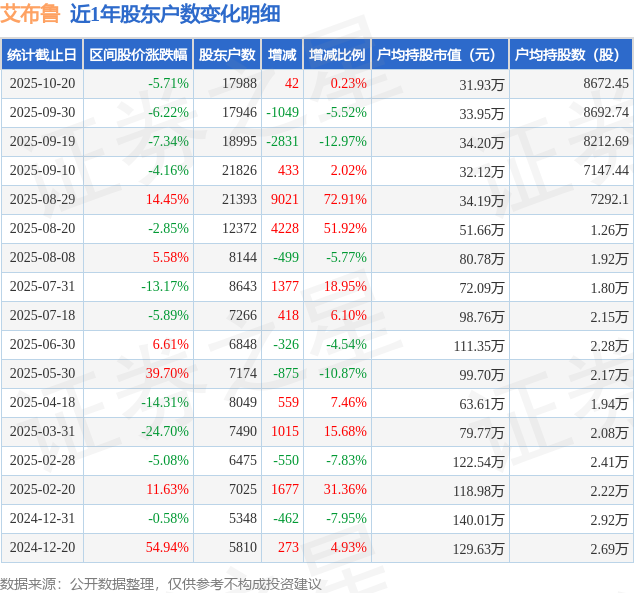Image resolution: width=634 pixels, height=593 pixels.
Task: Click the price change value -13.17%
Action: point(165,286)
